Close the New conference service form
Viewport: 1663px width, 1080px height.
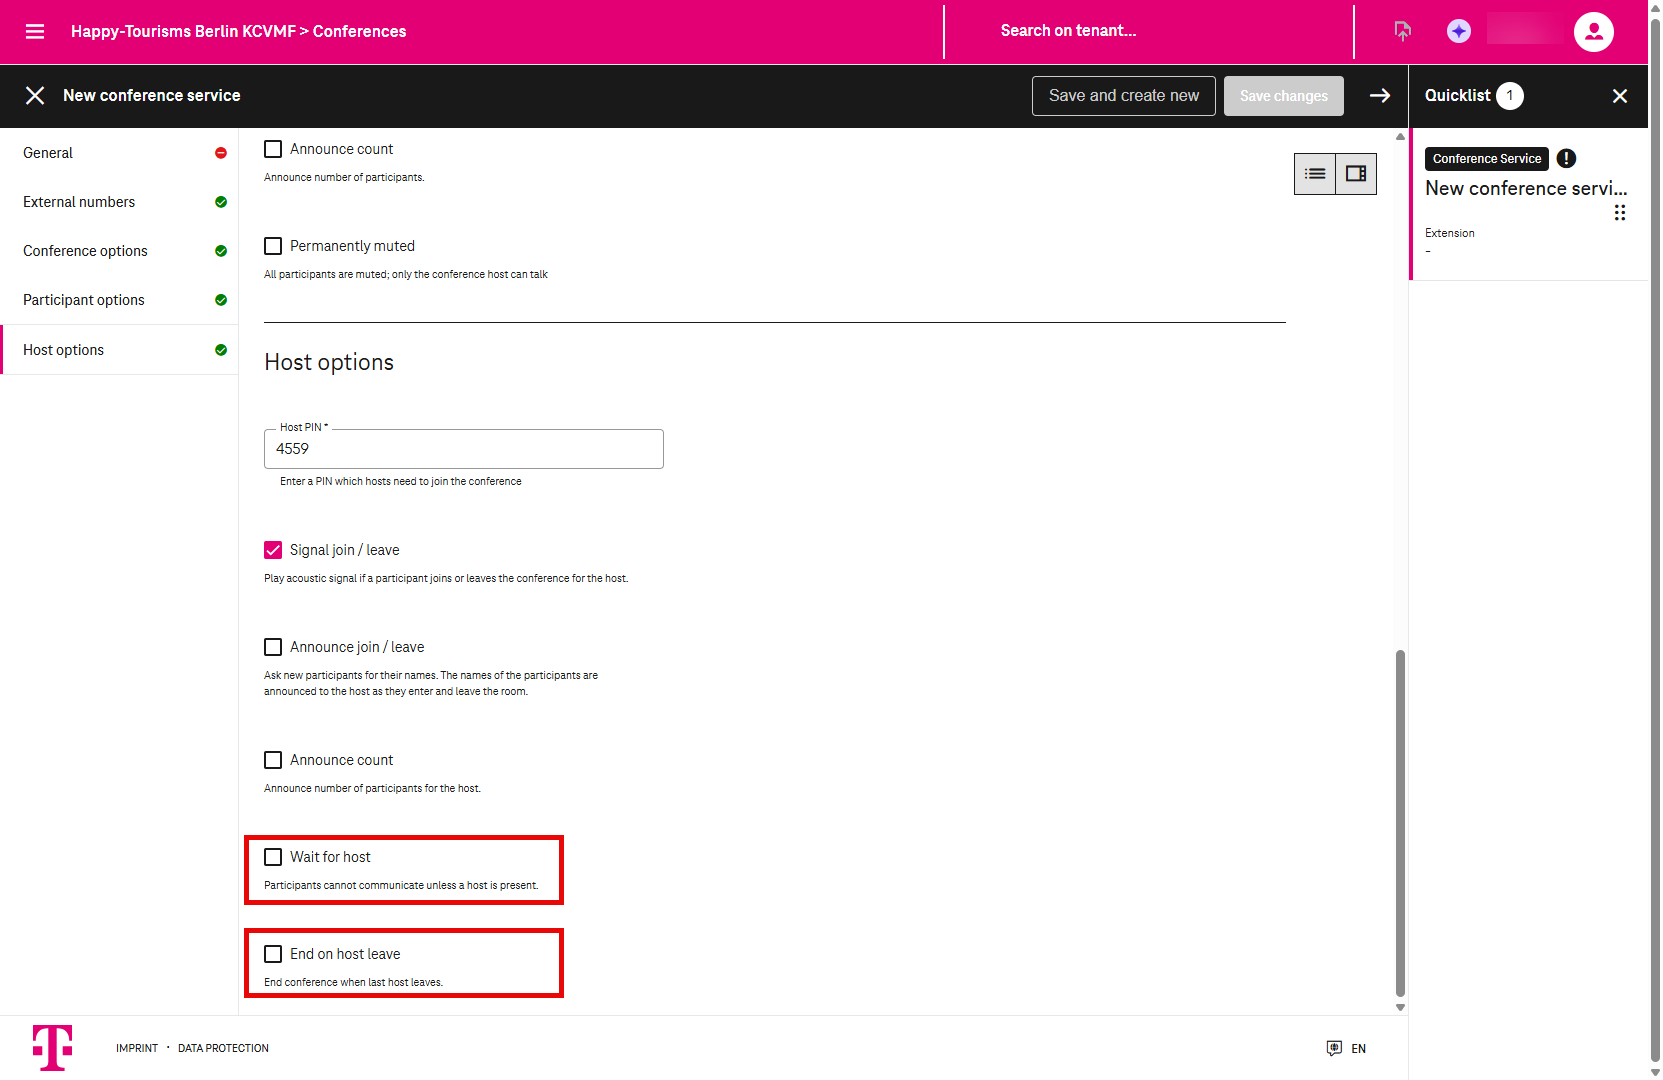pos(35,95)
